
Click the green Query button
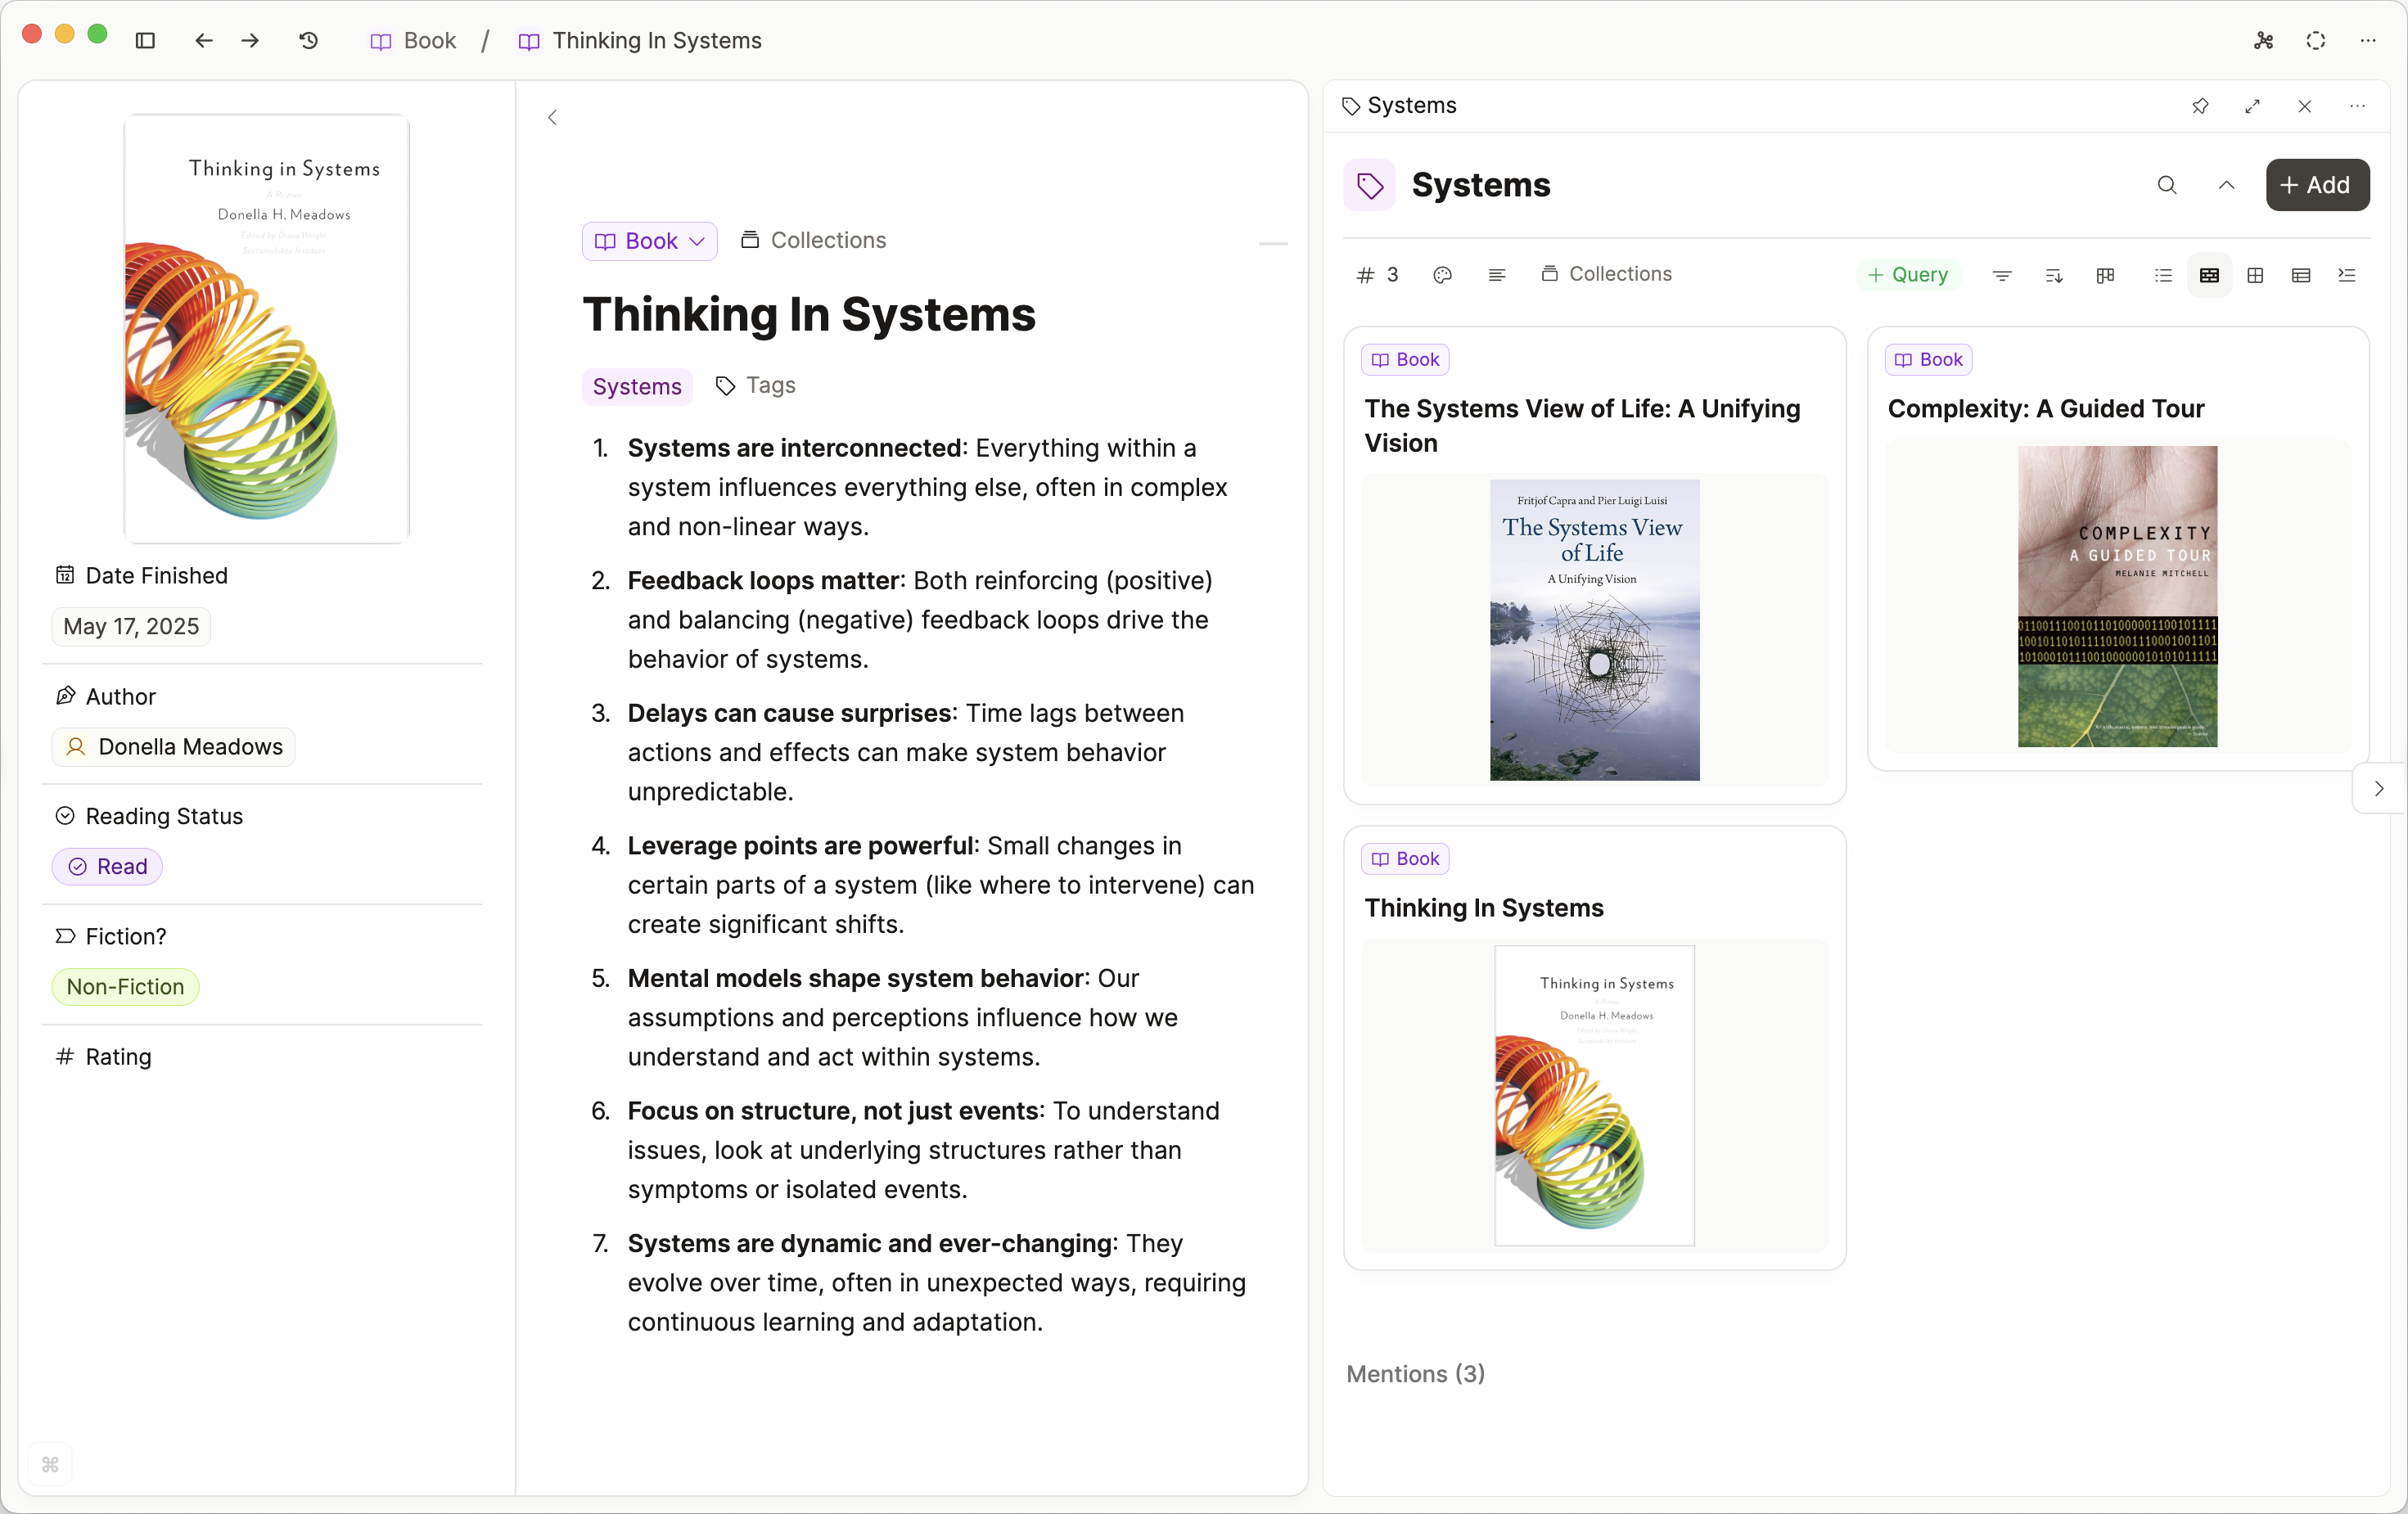(x=1908, y=275)
